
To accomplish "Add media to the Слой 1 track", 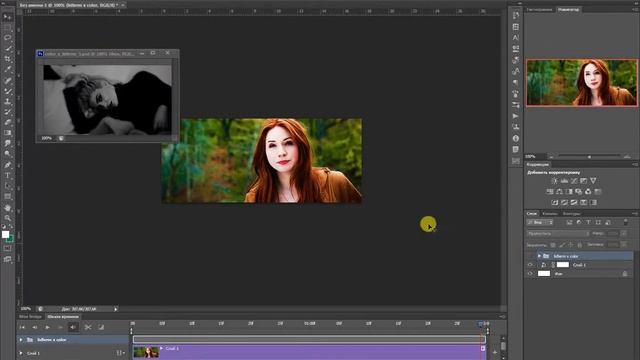I will pyautogui.click(x=494, y=352).
